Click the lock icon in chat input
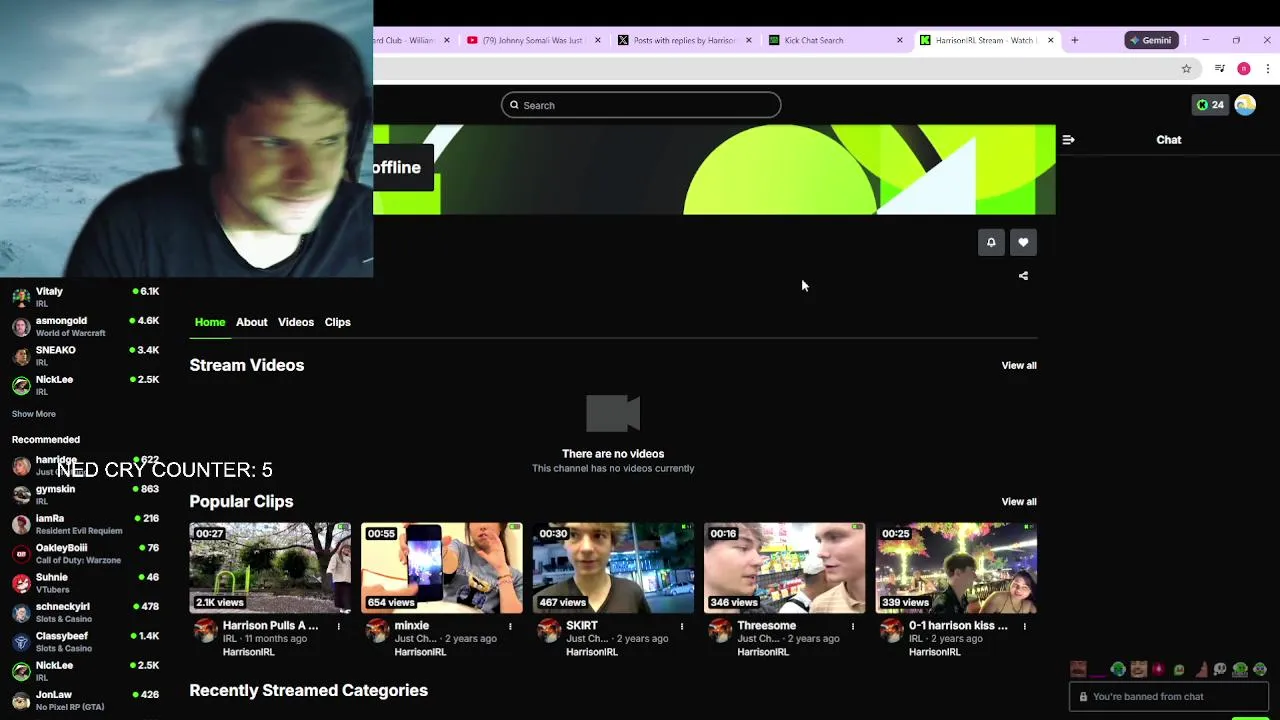Screen dimensions: 1280x720 1083,697
